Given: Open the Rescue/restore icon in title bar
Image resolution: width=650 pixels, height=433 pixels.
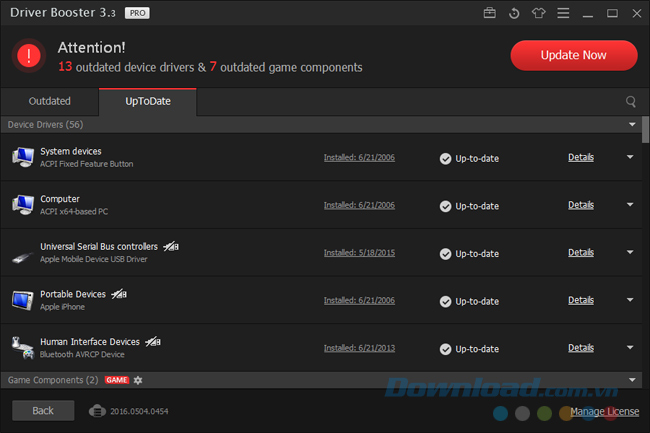Looking at the screenshot, I should click(514, 13).
